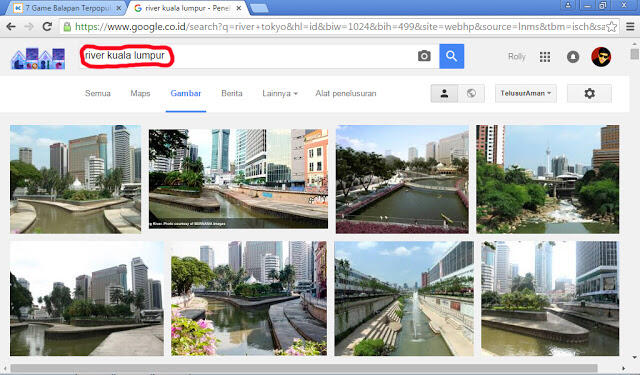The width and height of the screenshot is (640, 375).
Task: Open the account profile avatar
Action: point(601,57)
